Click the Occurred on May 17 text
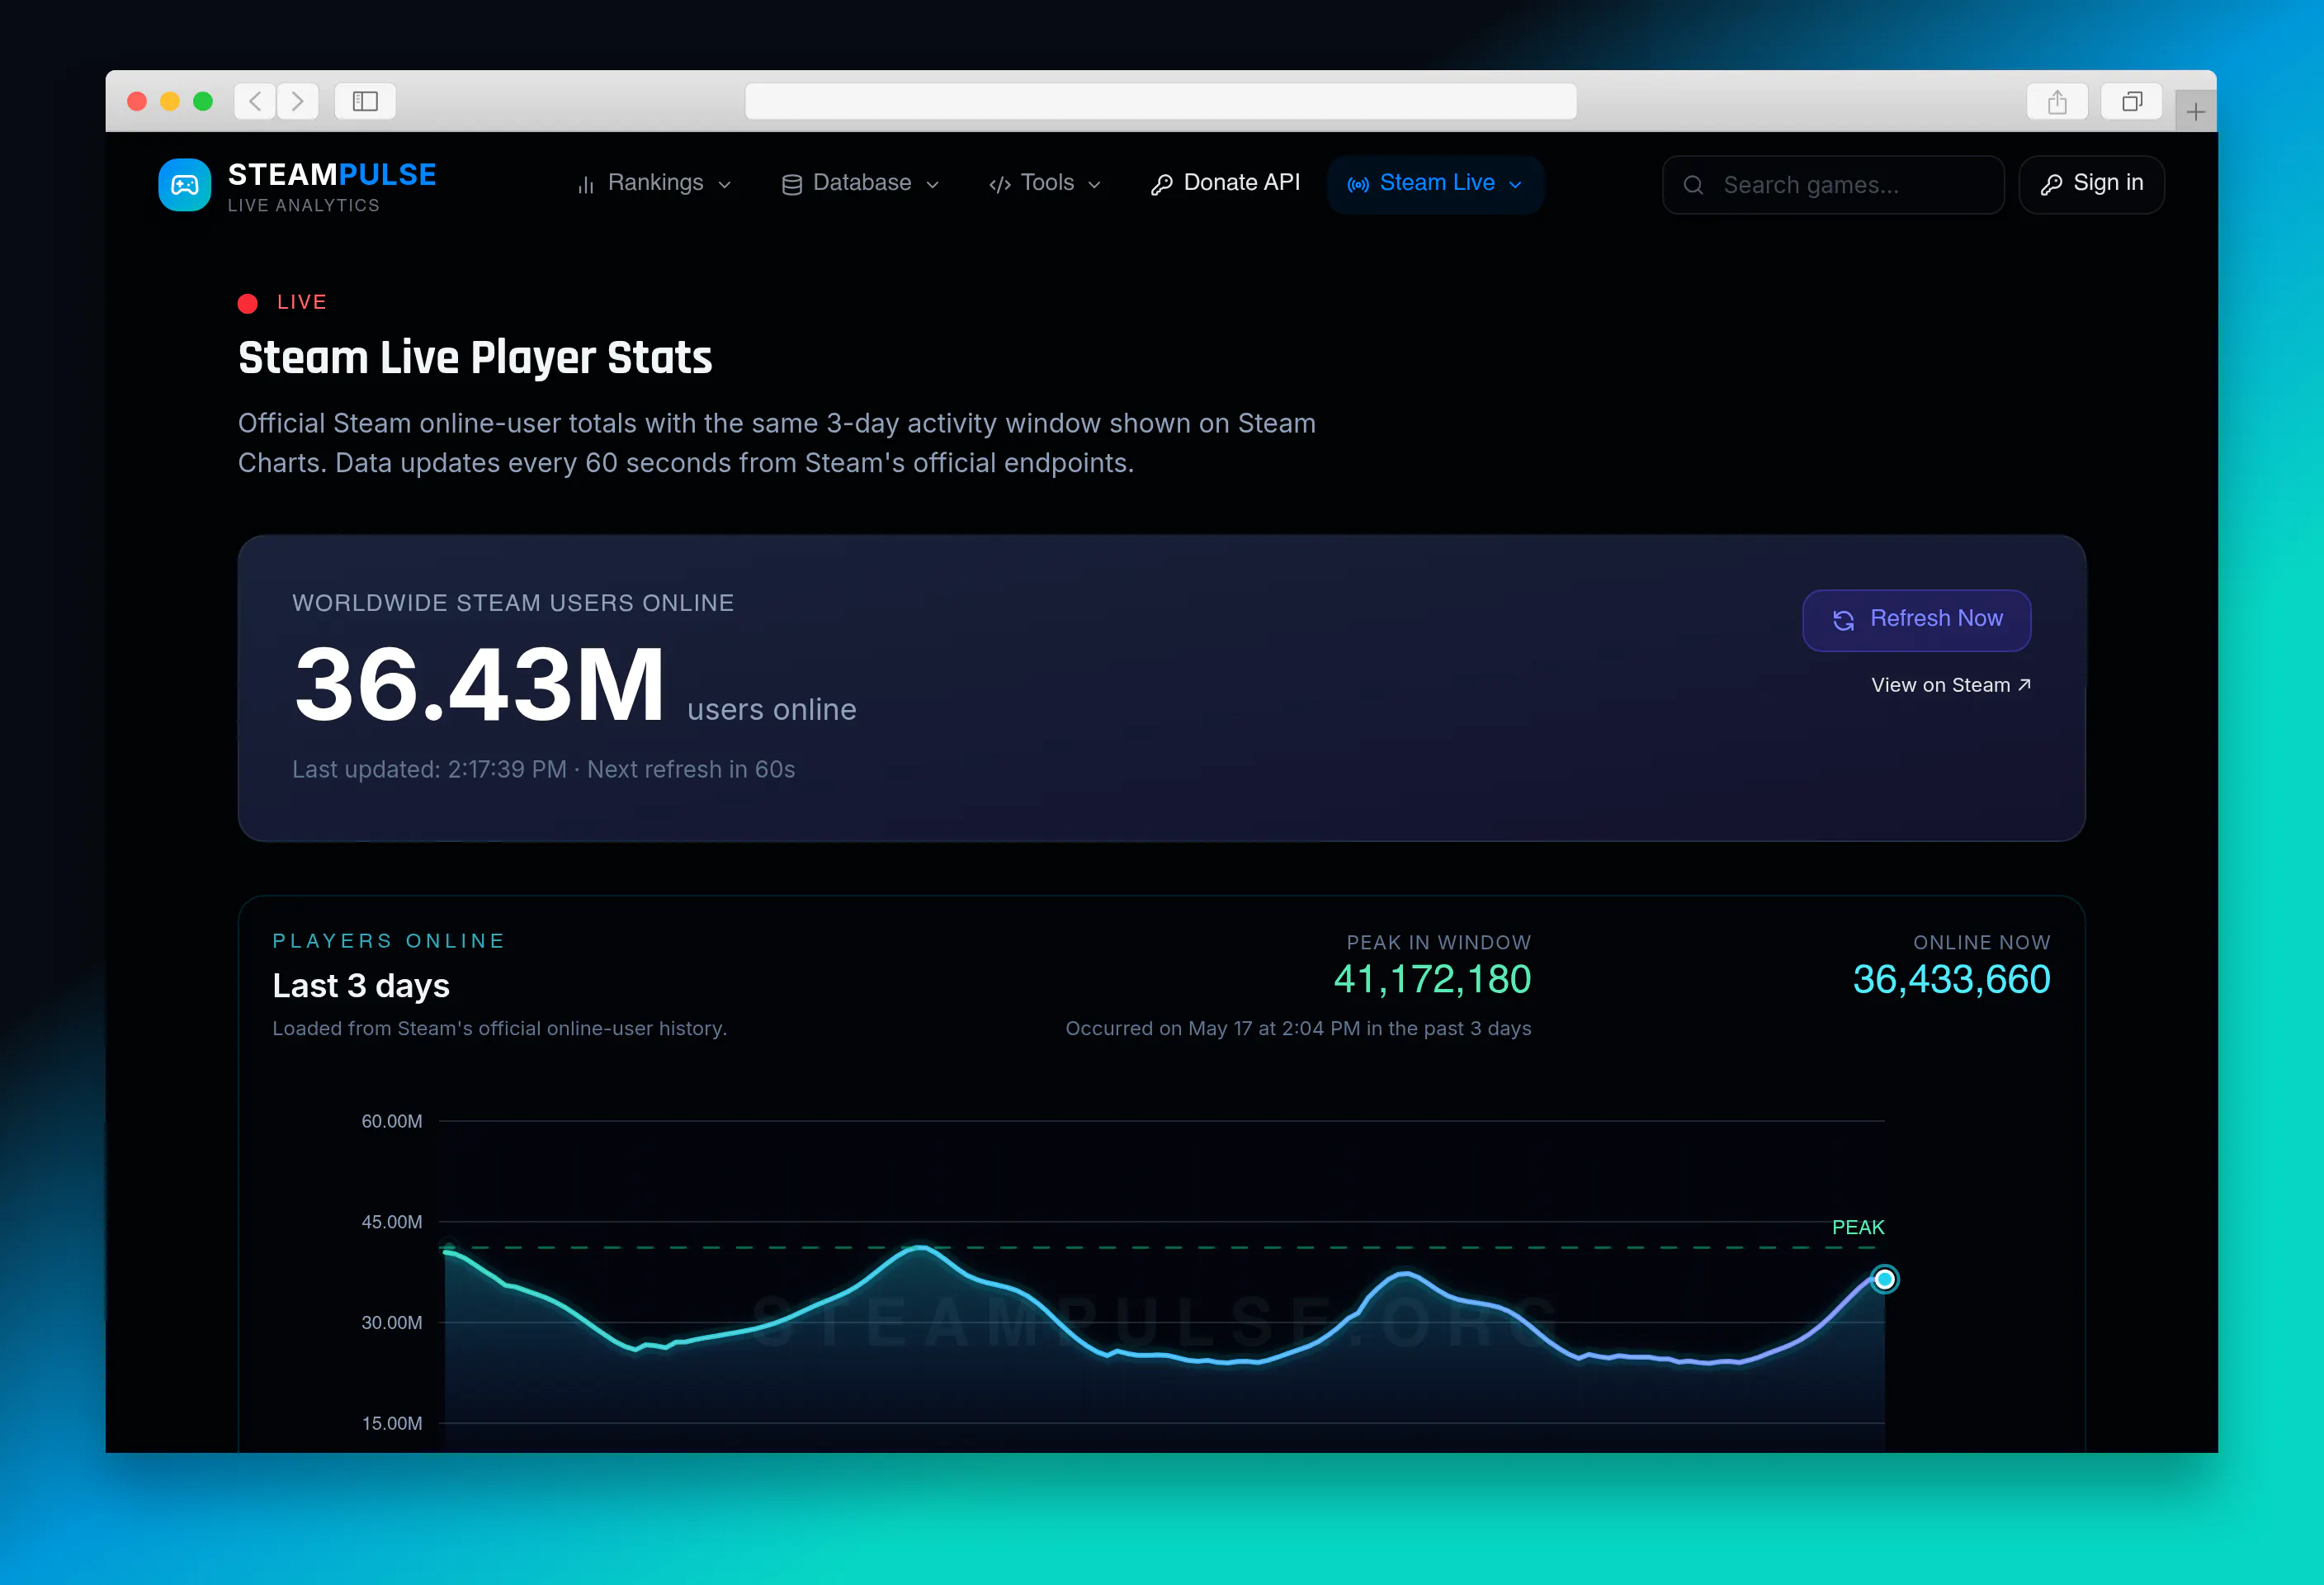 pos(1298,1029)
